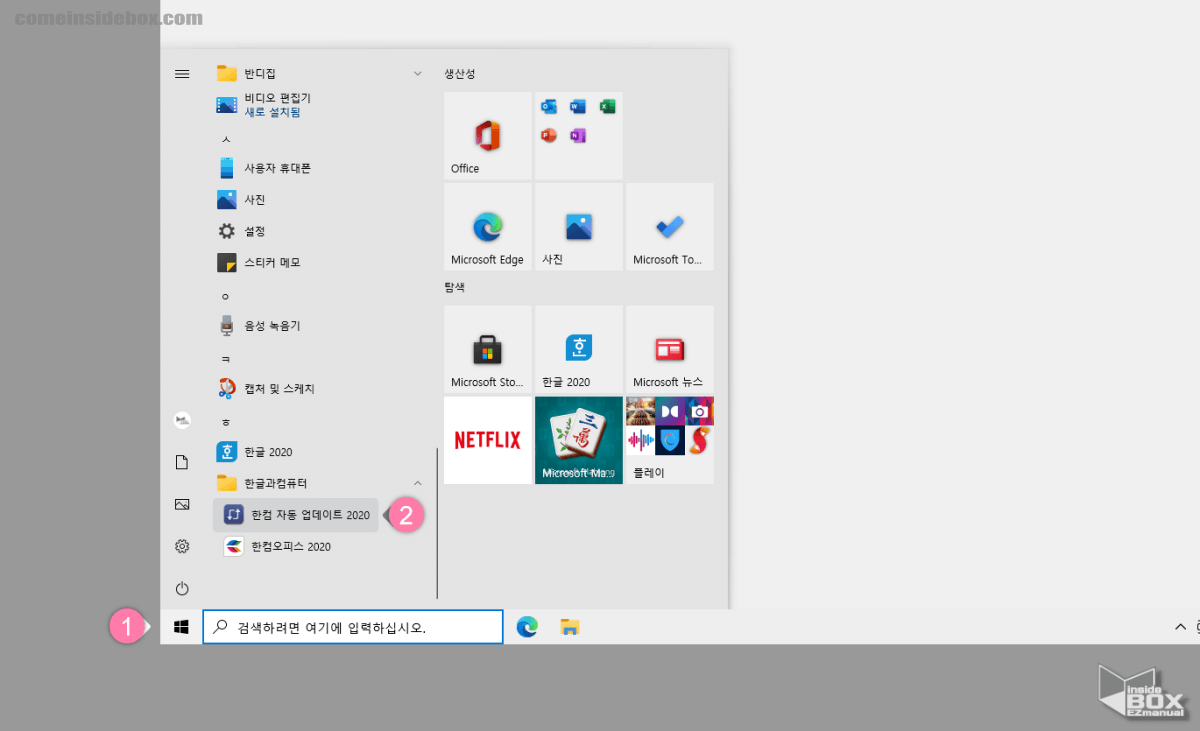Image resolution: width=1200 pixels, height=731 pixels.
Task: Open File Explorer from the taskbar
Action: tap(570, 627)
